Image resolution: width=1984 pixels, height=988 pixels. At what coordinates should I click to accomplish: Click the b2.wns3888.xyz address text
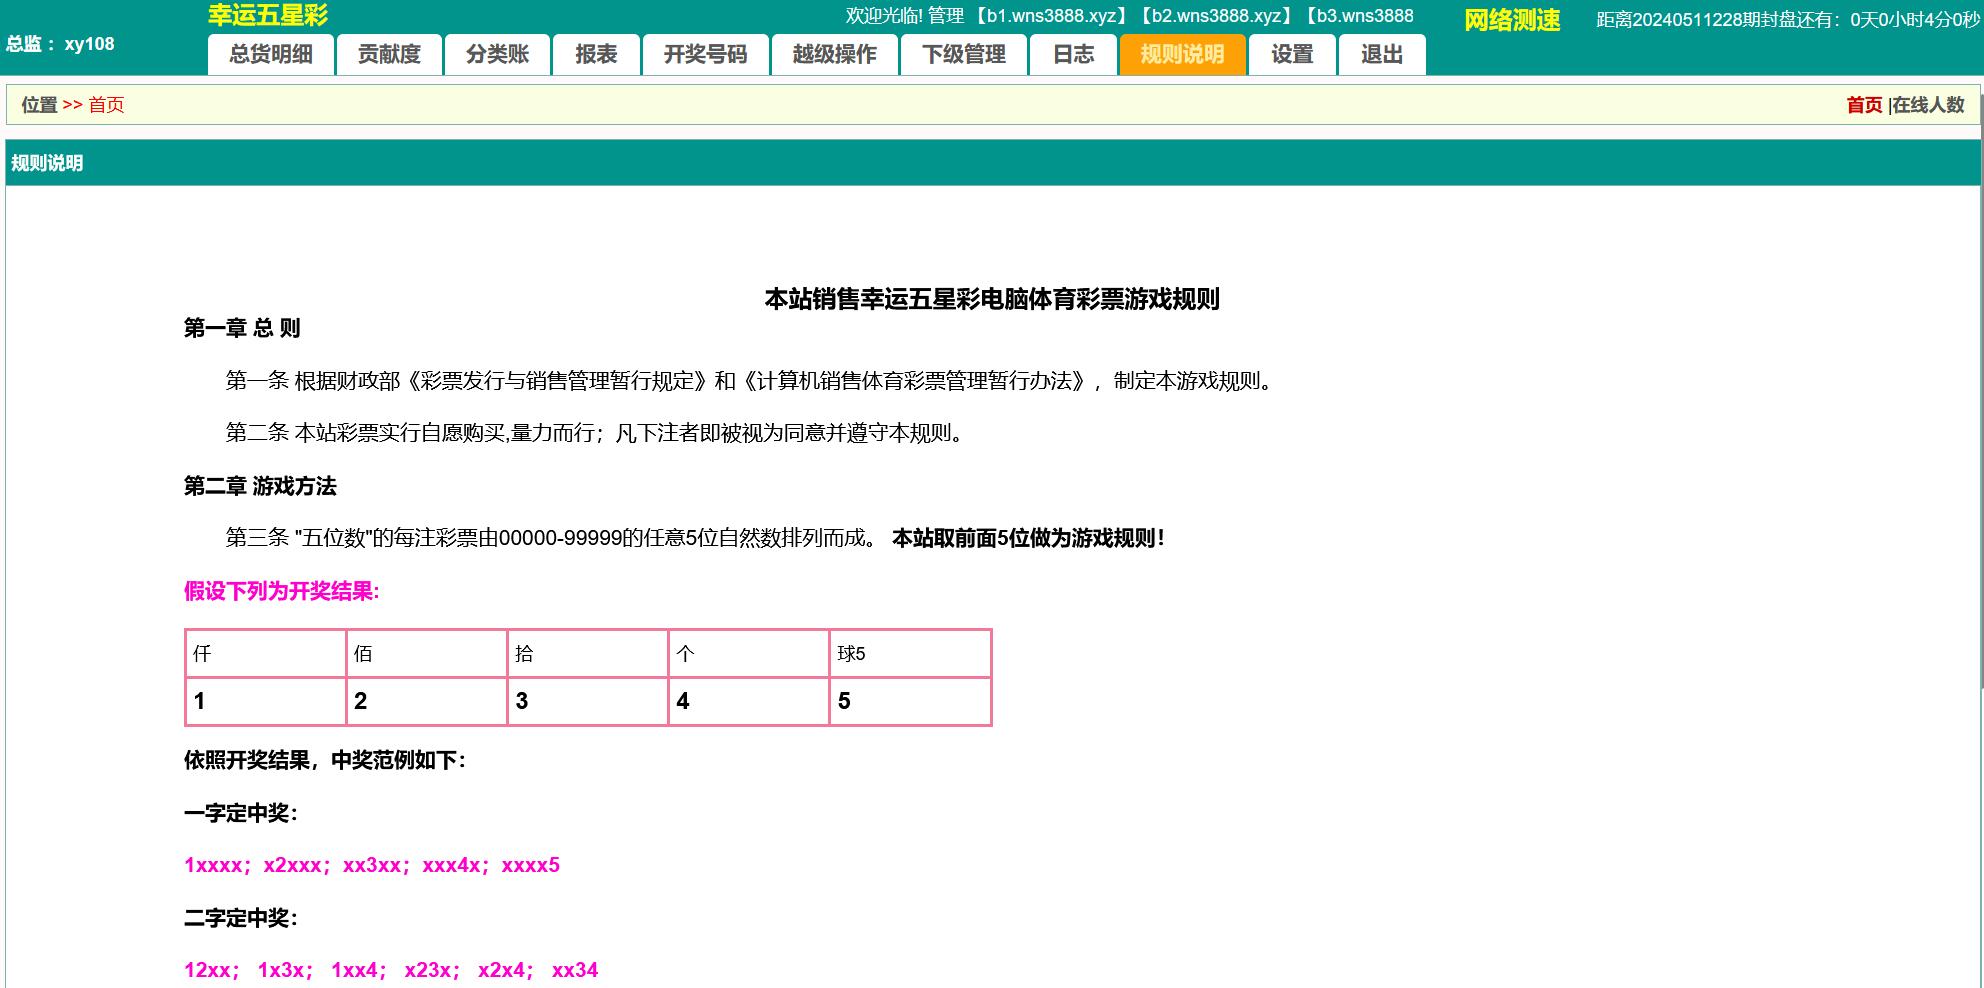pyautogui.click(x=1215, y=16)
